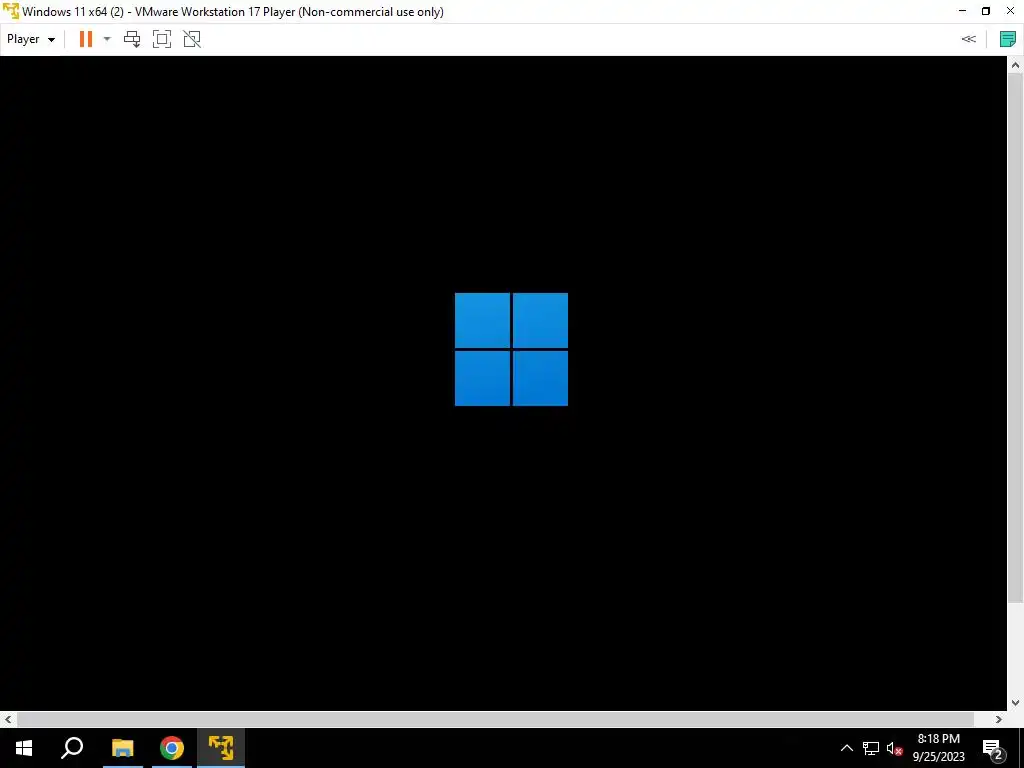
Task: Click the horizontal scrollbar right arrow
Action: (x=999, y=719)
